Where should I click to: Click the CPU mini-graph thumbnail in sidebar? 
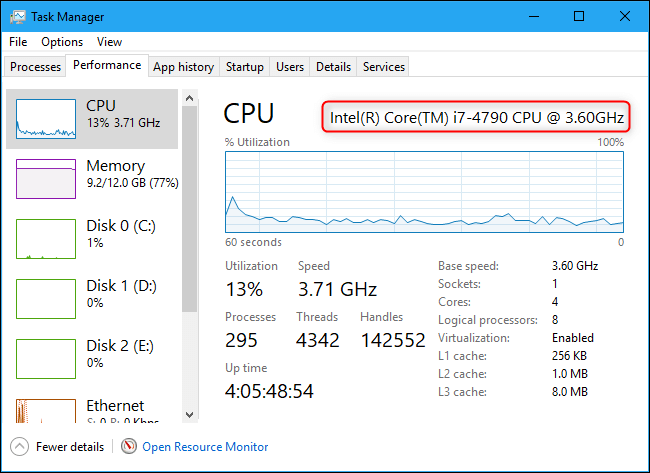click(46, 118)
